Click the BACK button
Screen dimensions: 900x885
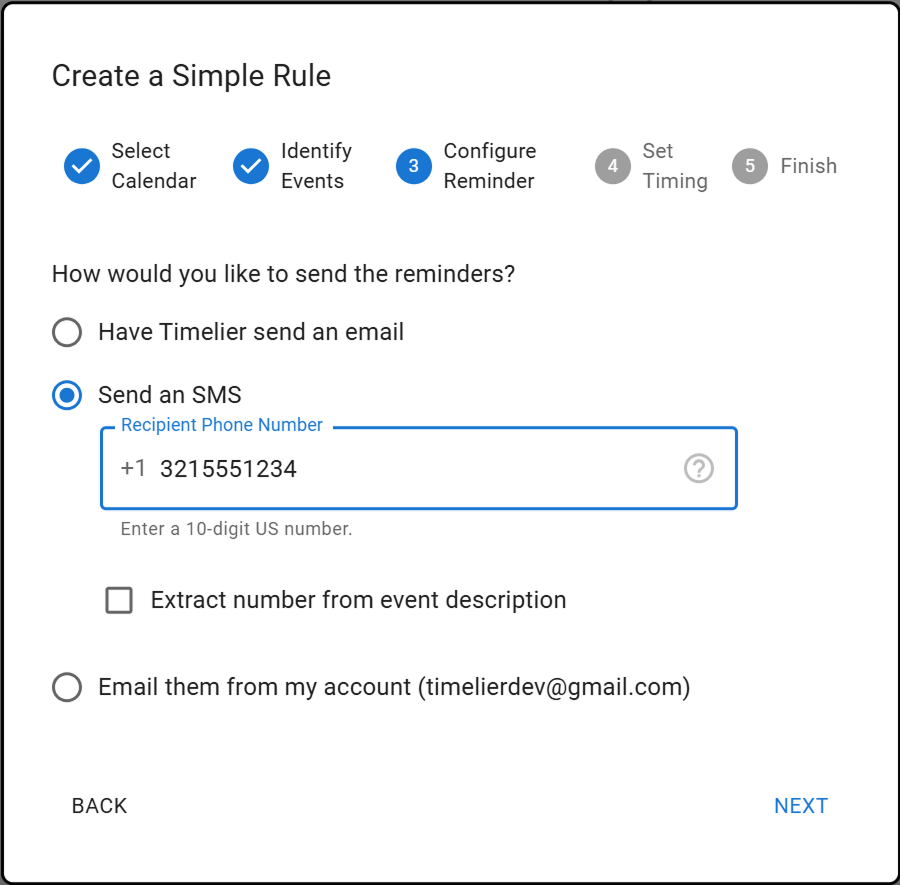[99, 805]
